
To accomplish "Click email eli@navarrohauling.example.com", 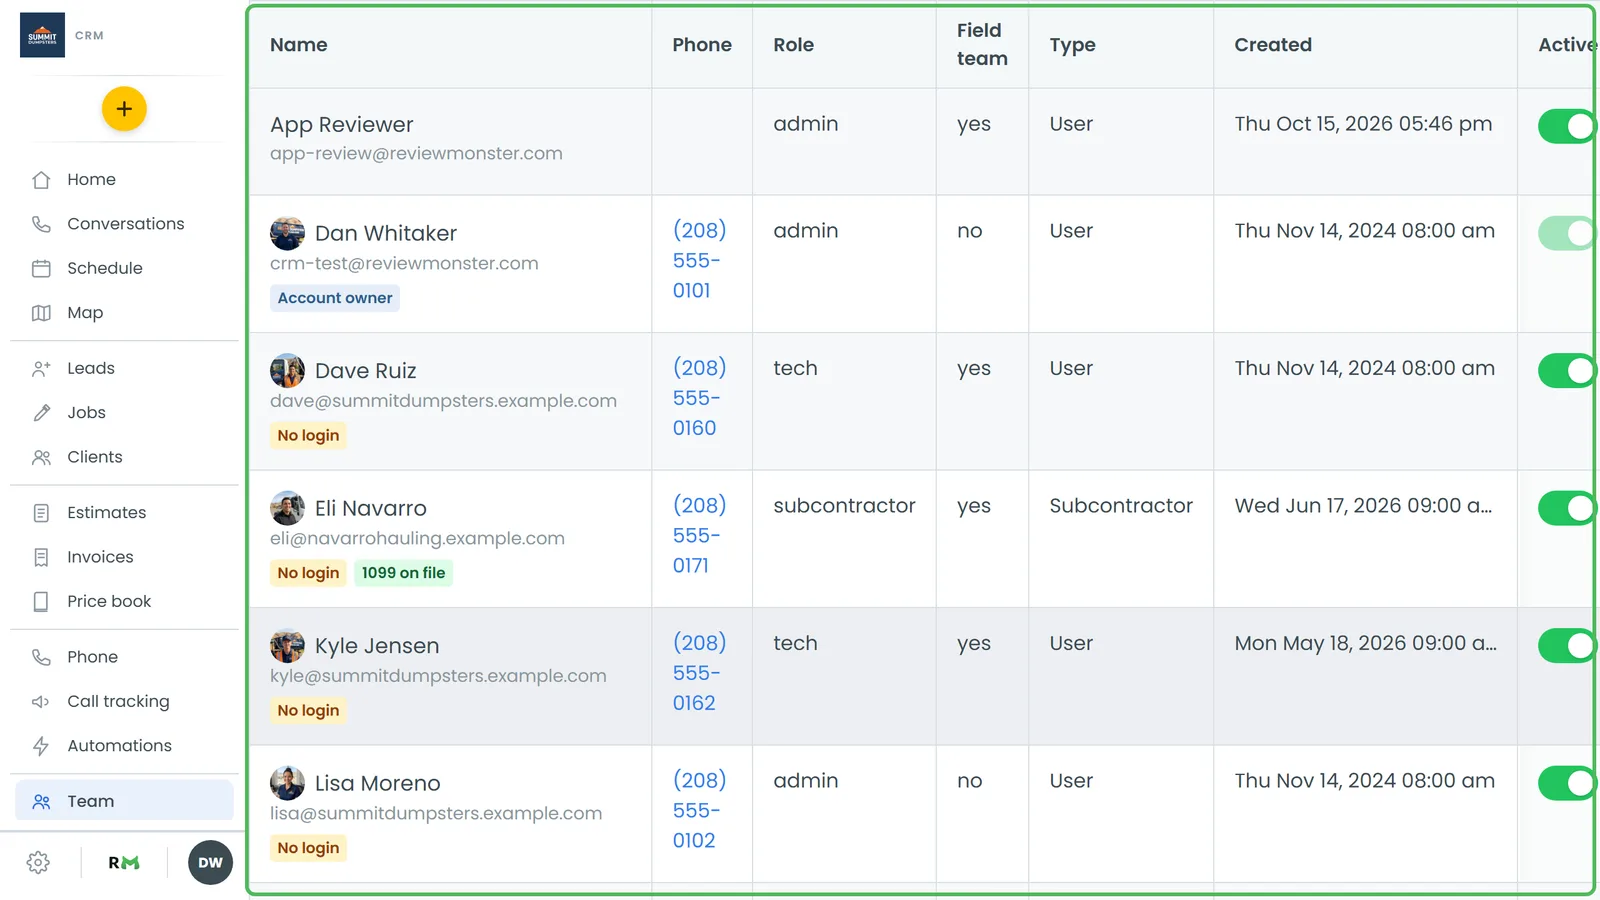I will (417, 538).
